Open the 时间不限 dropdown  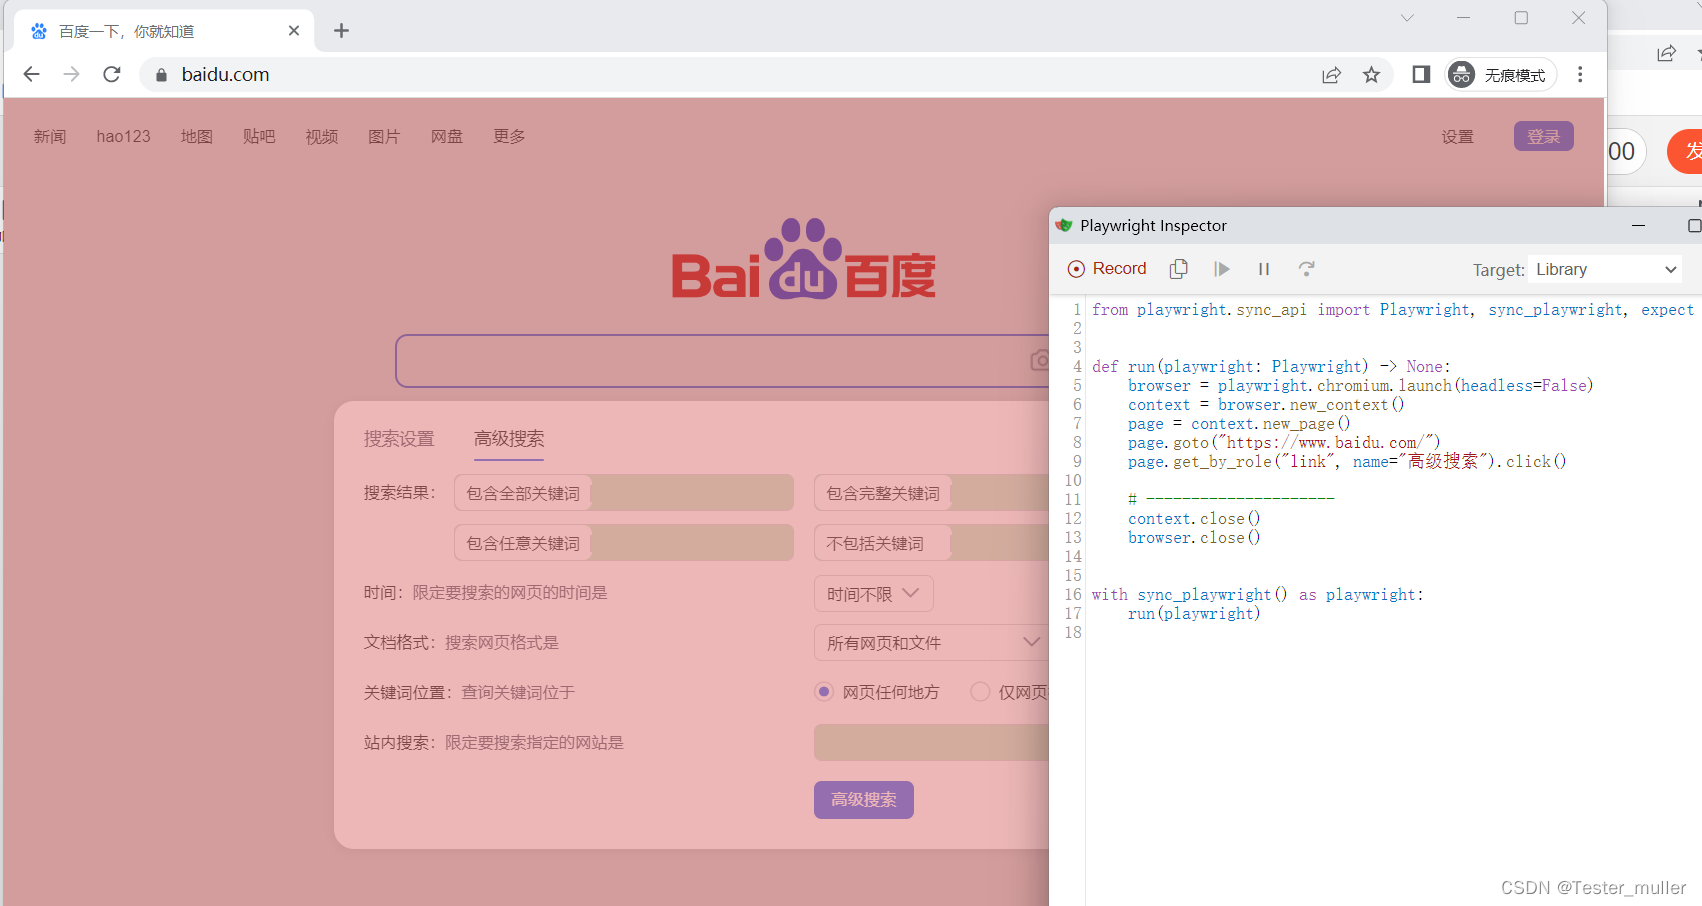click(874, 594)
